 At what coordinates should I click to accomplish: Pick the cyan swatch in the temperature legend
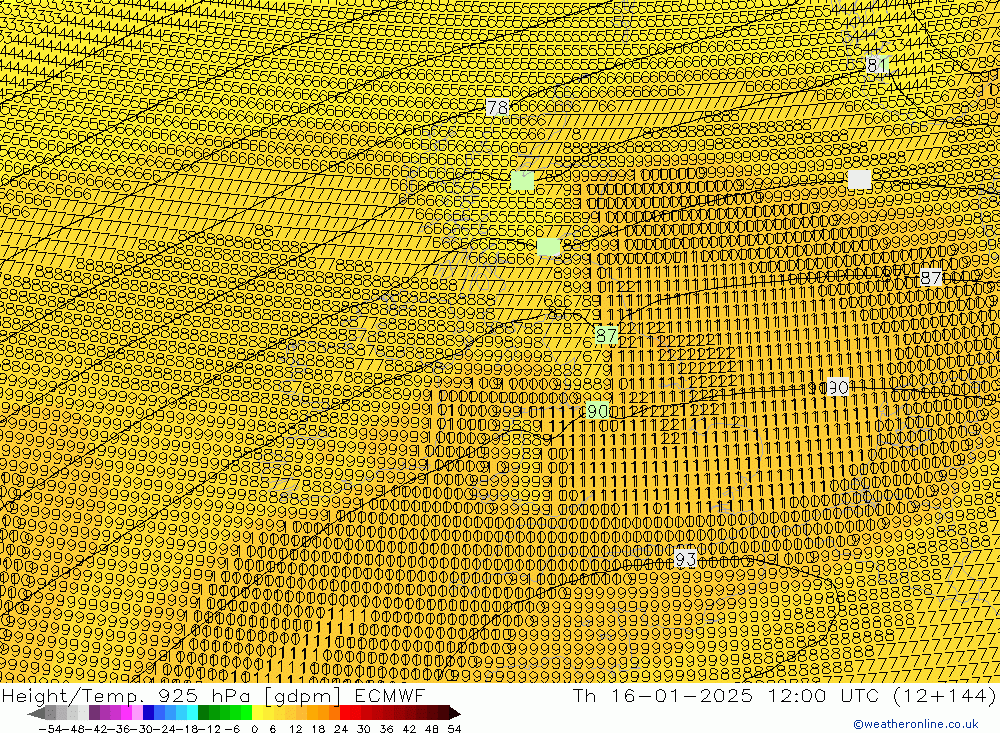(x=192, y=713)
